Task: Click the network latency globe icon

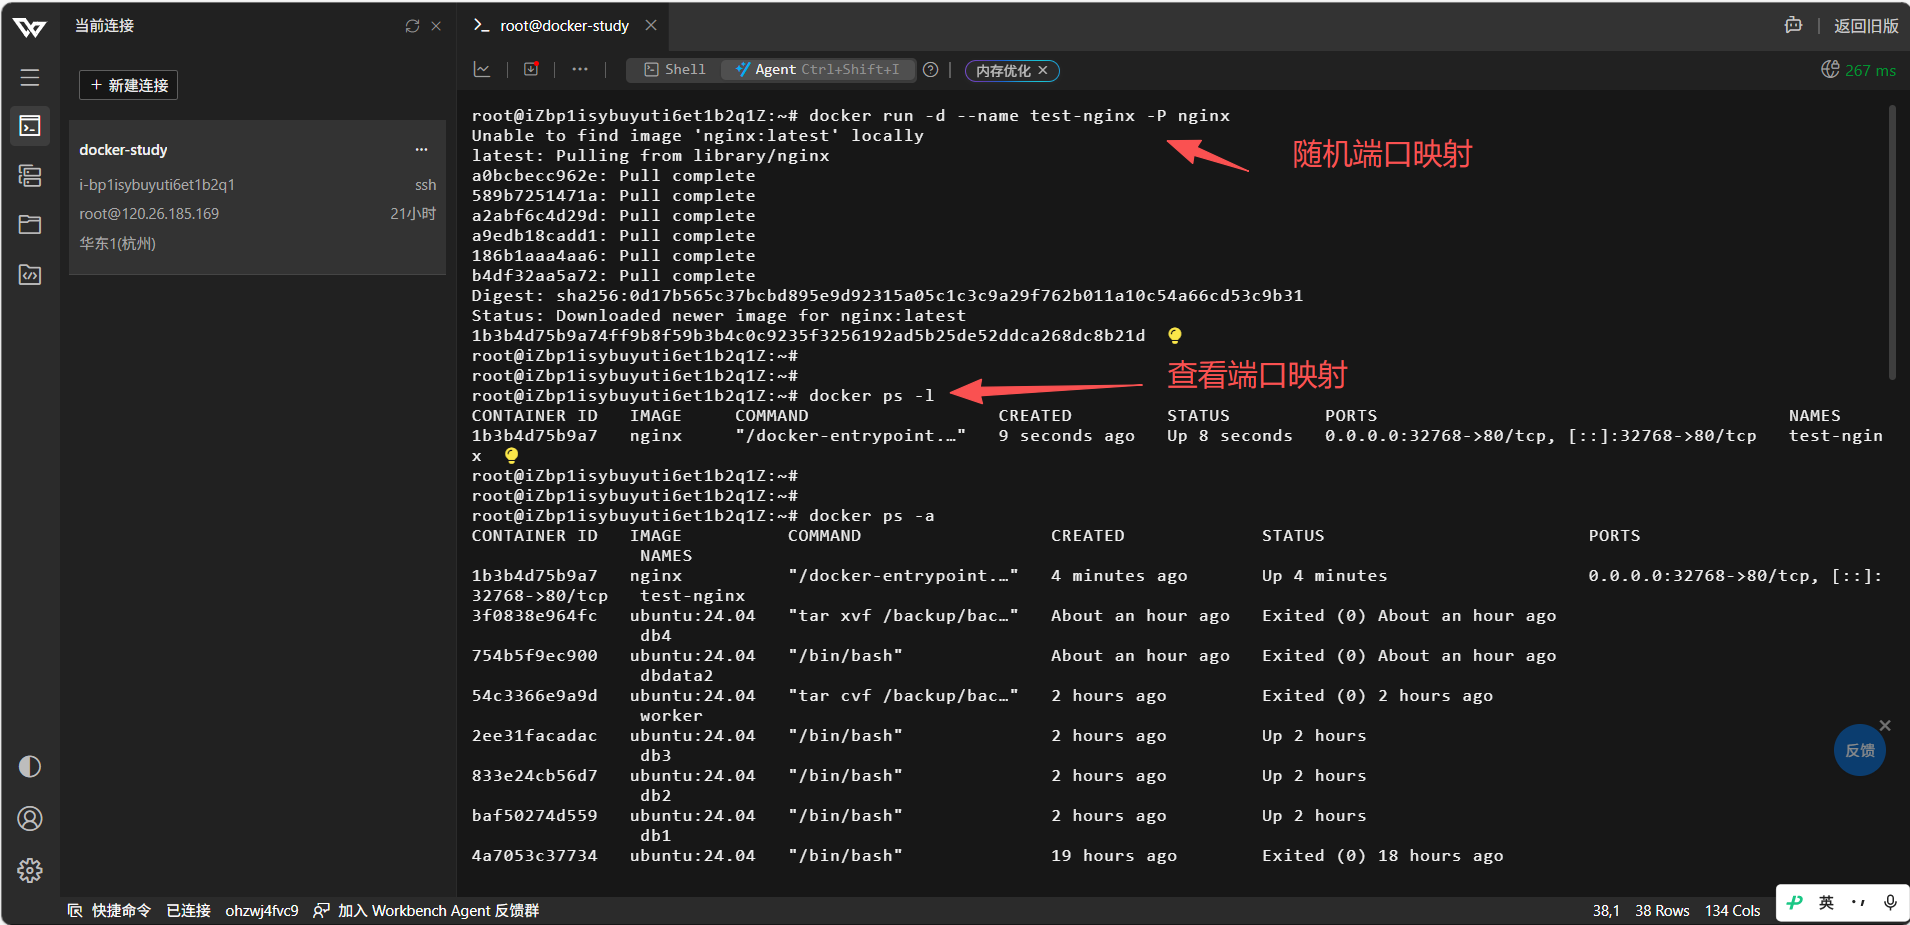Action: point(1830,69)
